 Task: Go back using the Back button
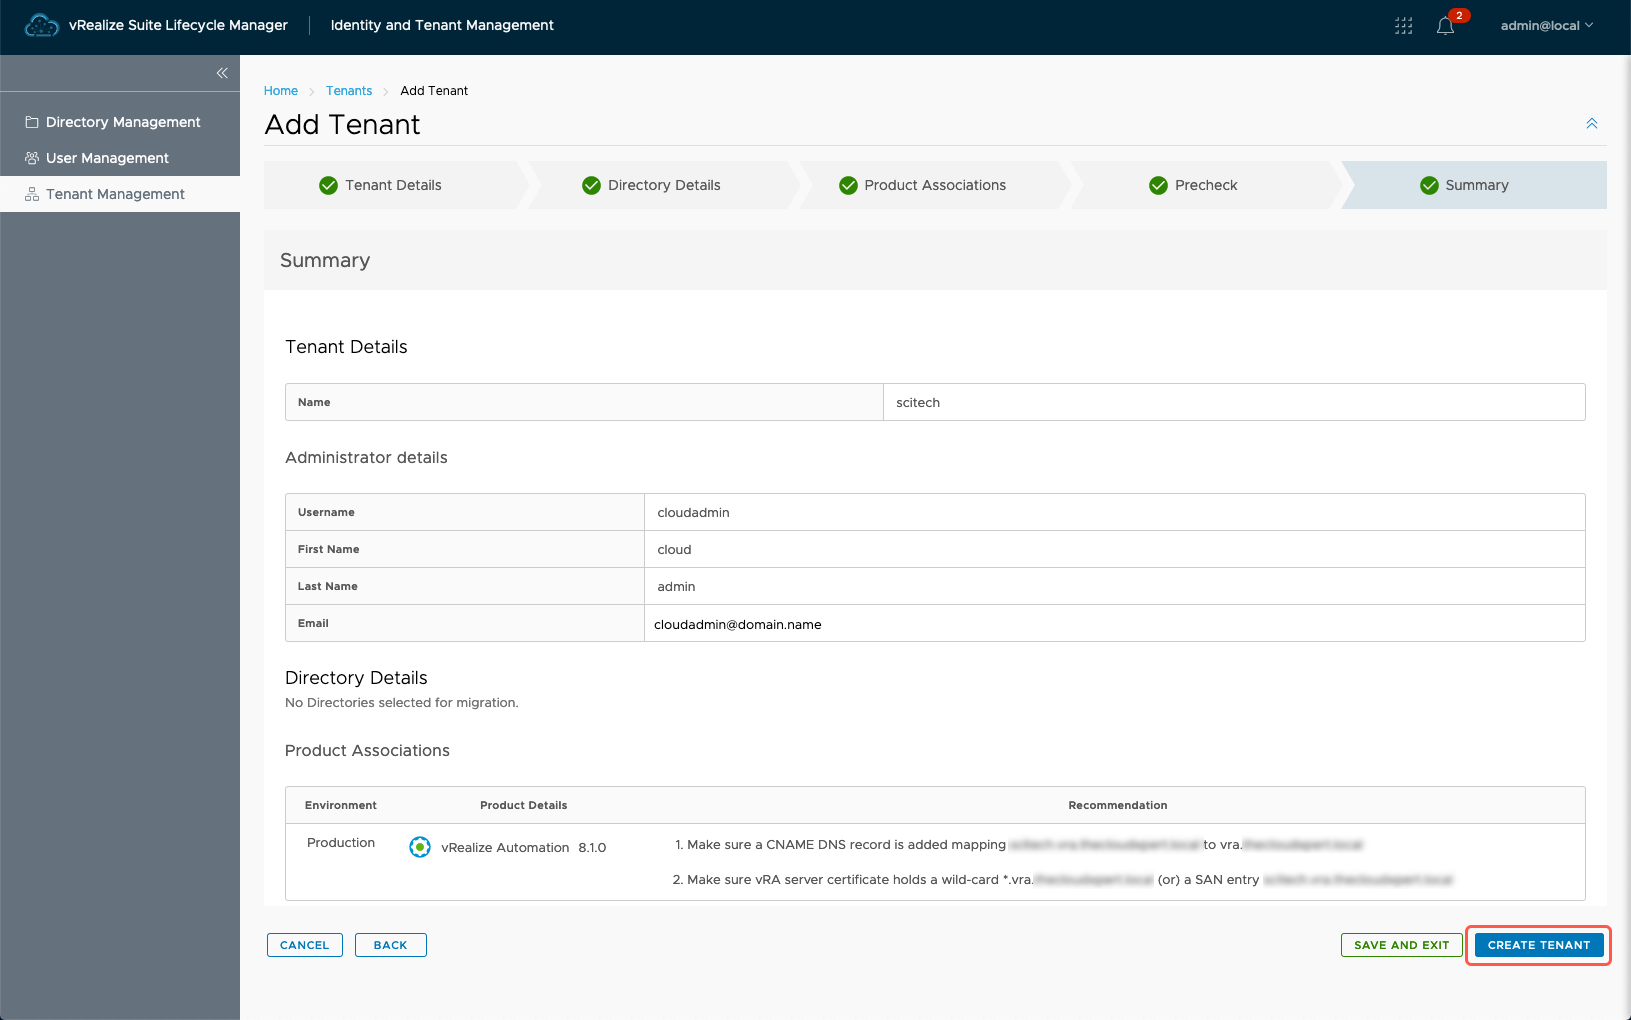[x=390, y=945]
